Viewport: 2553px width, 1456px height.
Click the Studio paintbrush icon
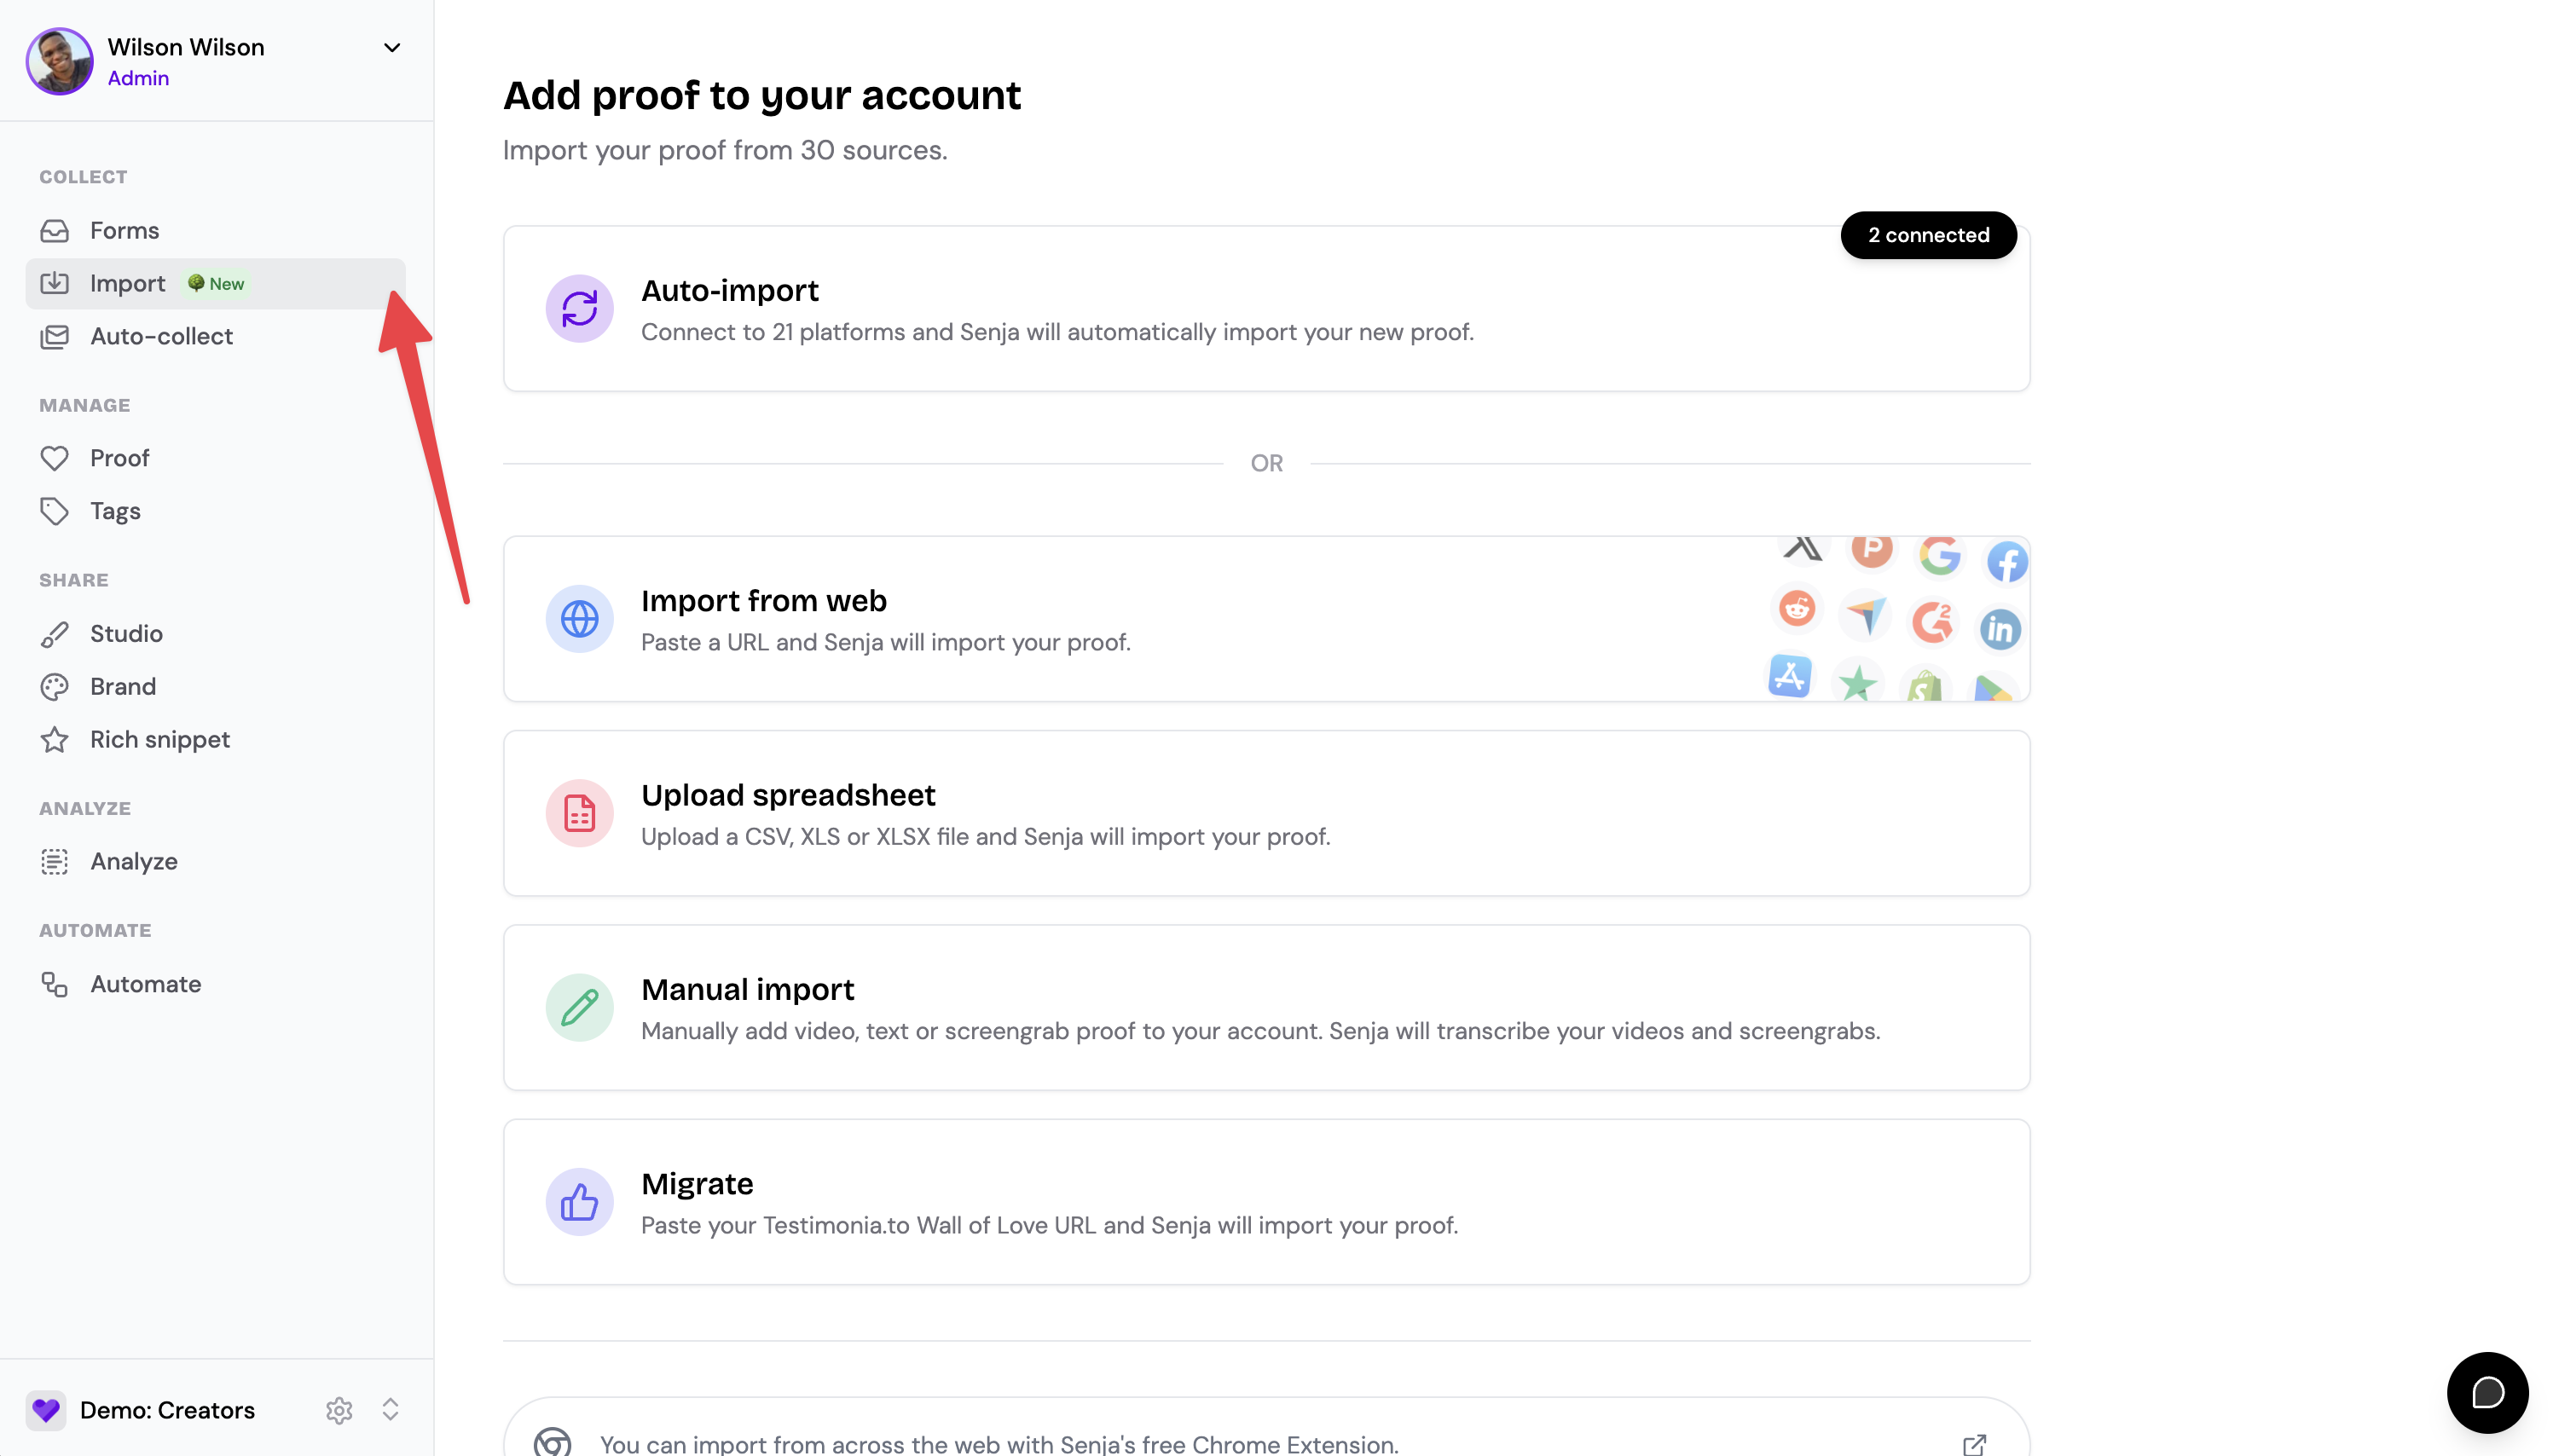pos(55,634)
